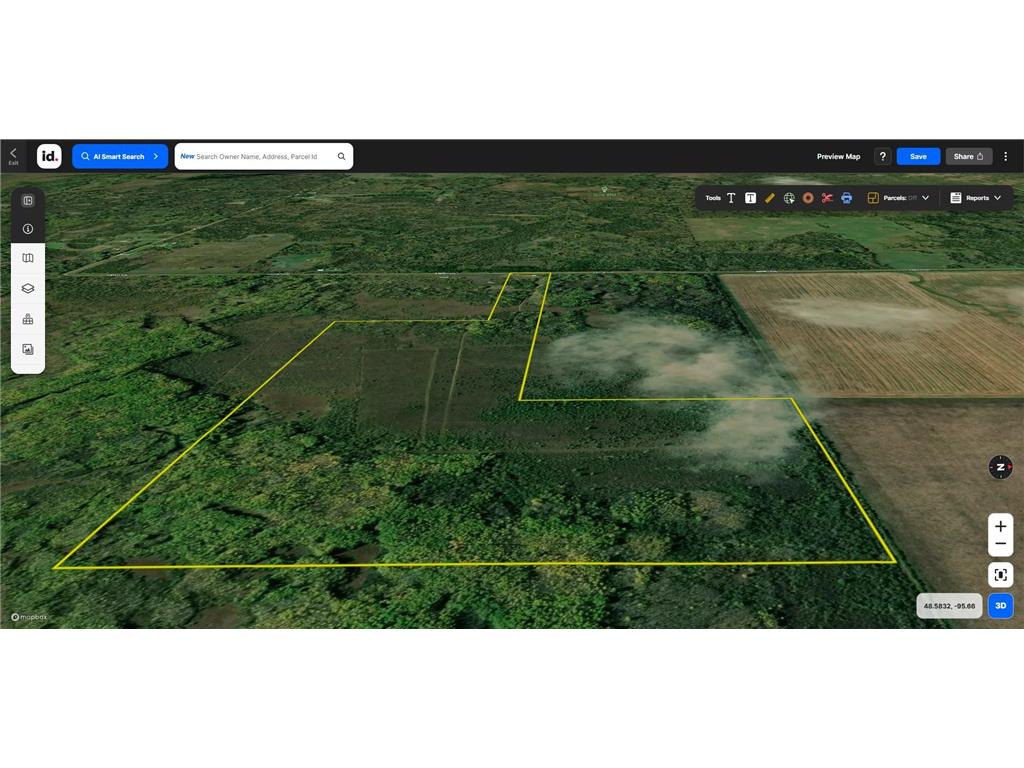
Task: Click the Parcels grid icon
Action: click(x=873, y=198)
